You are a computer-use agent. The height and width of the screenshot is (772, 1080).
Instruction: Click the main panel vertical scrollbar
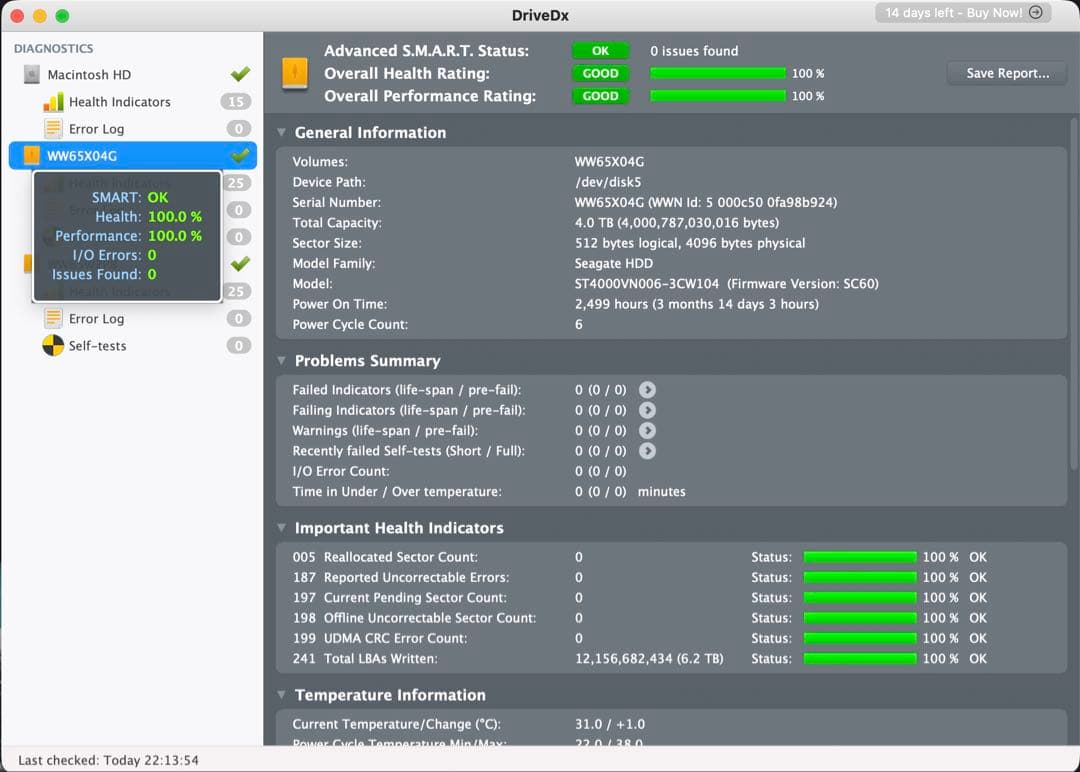click(1074, 296)
